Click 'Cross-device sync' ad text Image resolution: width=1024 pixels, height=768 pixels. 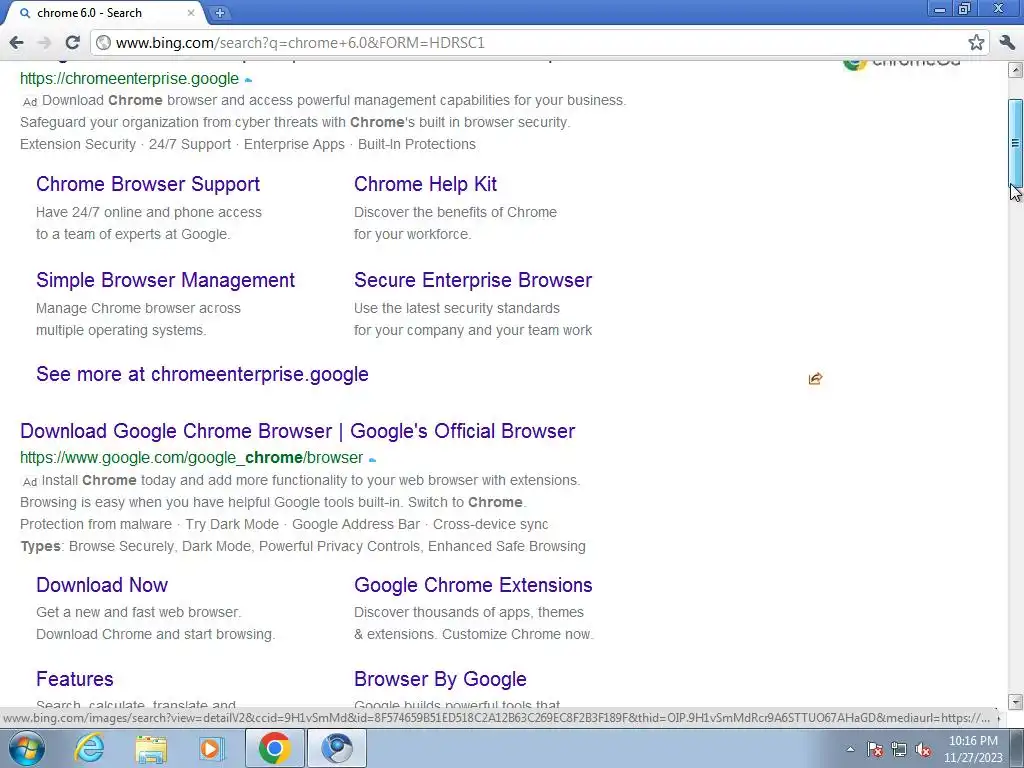(x=490, y=524)
